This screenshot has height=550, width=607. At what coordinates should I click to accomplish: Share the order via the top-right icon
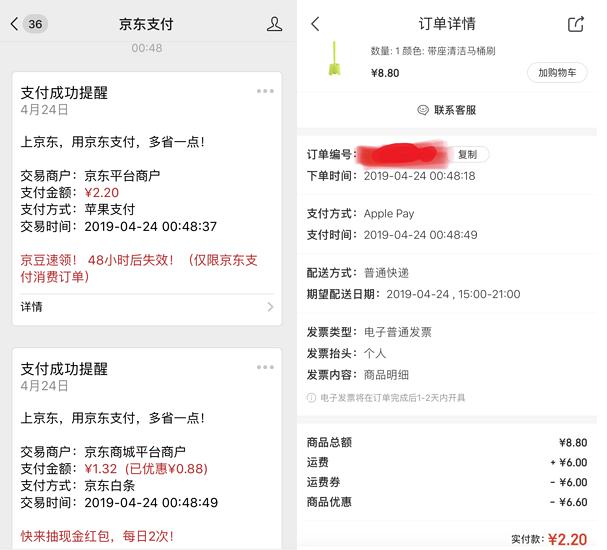point(576,24)
